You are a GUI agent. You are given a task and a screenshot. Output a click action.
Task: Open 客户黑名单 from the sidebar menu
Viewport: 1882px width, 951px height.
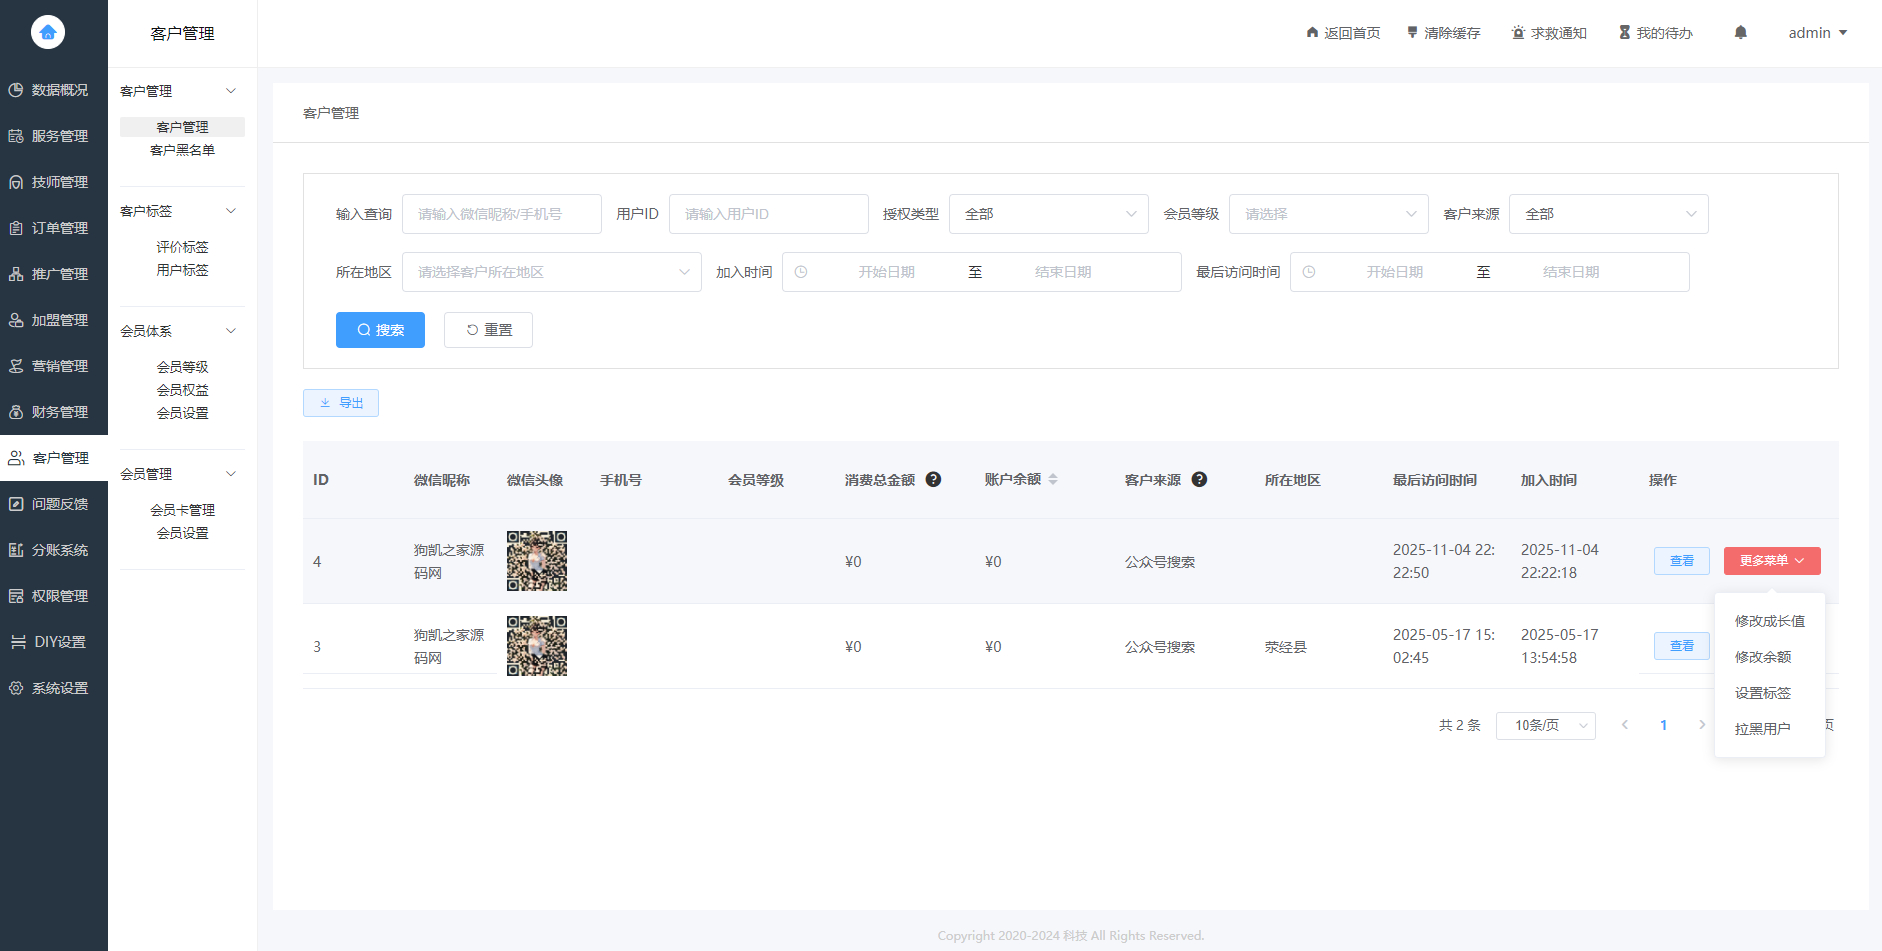pos(182,150)
